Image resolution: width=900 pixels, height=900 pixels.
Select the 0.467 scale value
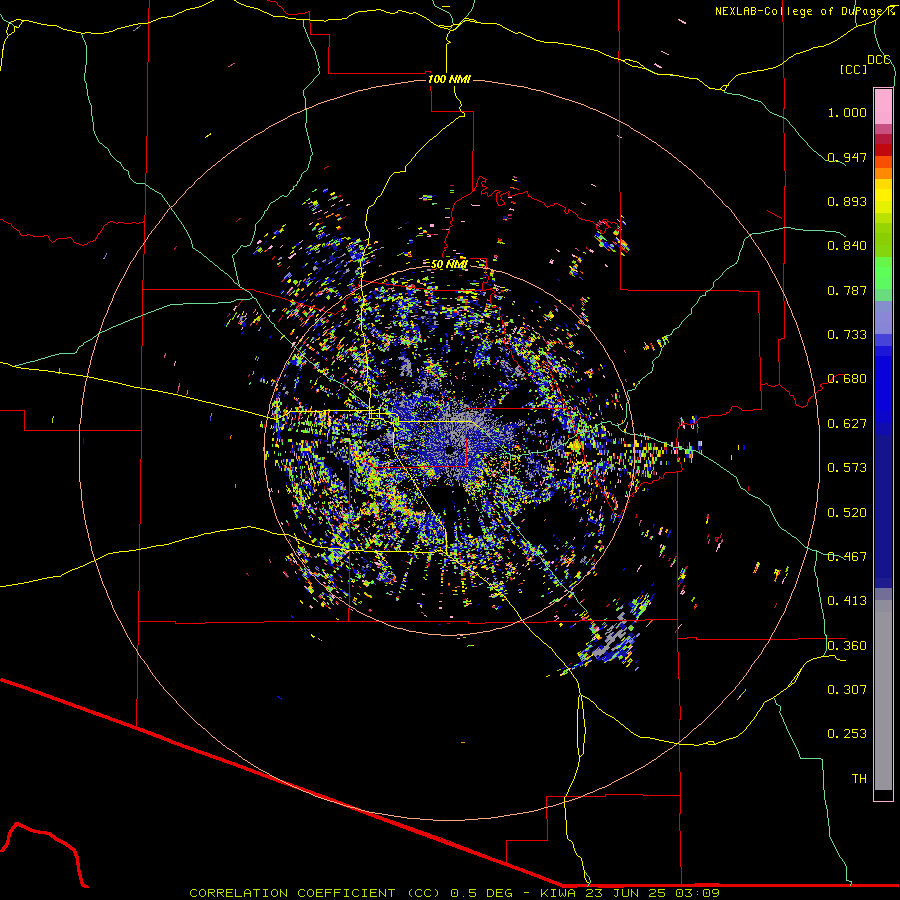click(x=847, y=557)
